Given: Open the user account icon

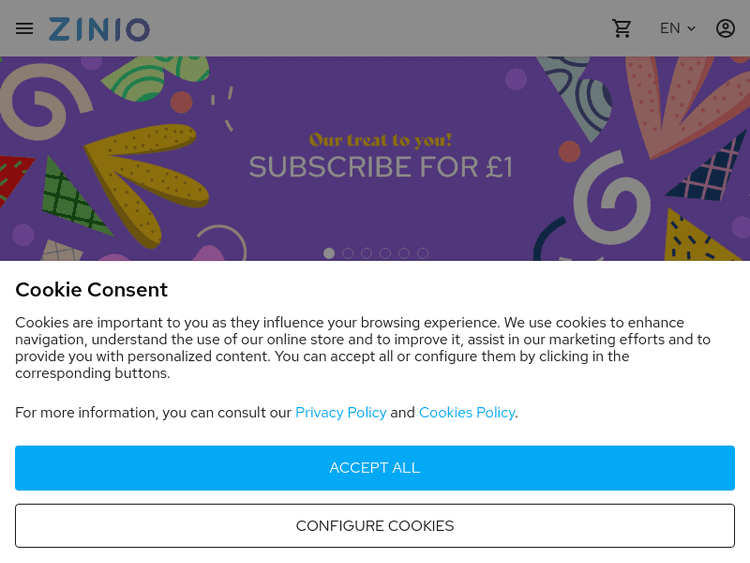Looking at the screenshot, I should pos(725,28).
